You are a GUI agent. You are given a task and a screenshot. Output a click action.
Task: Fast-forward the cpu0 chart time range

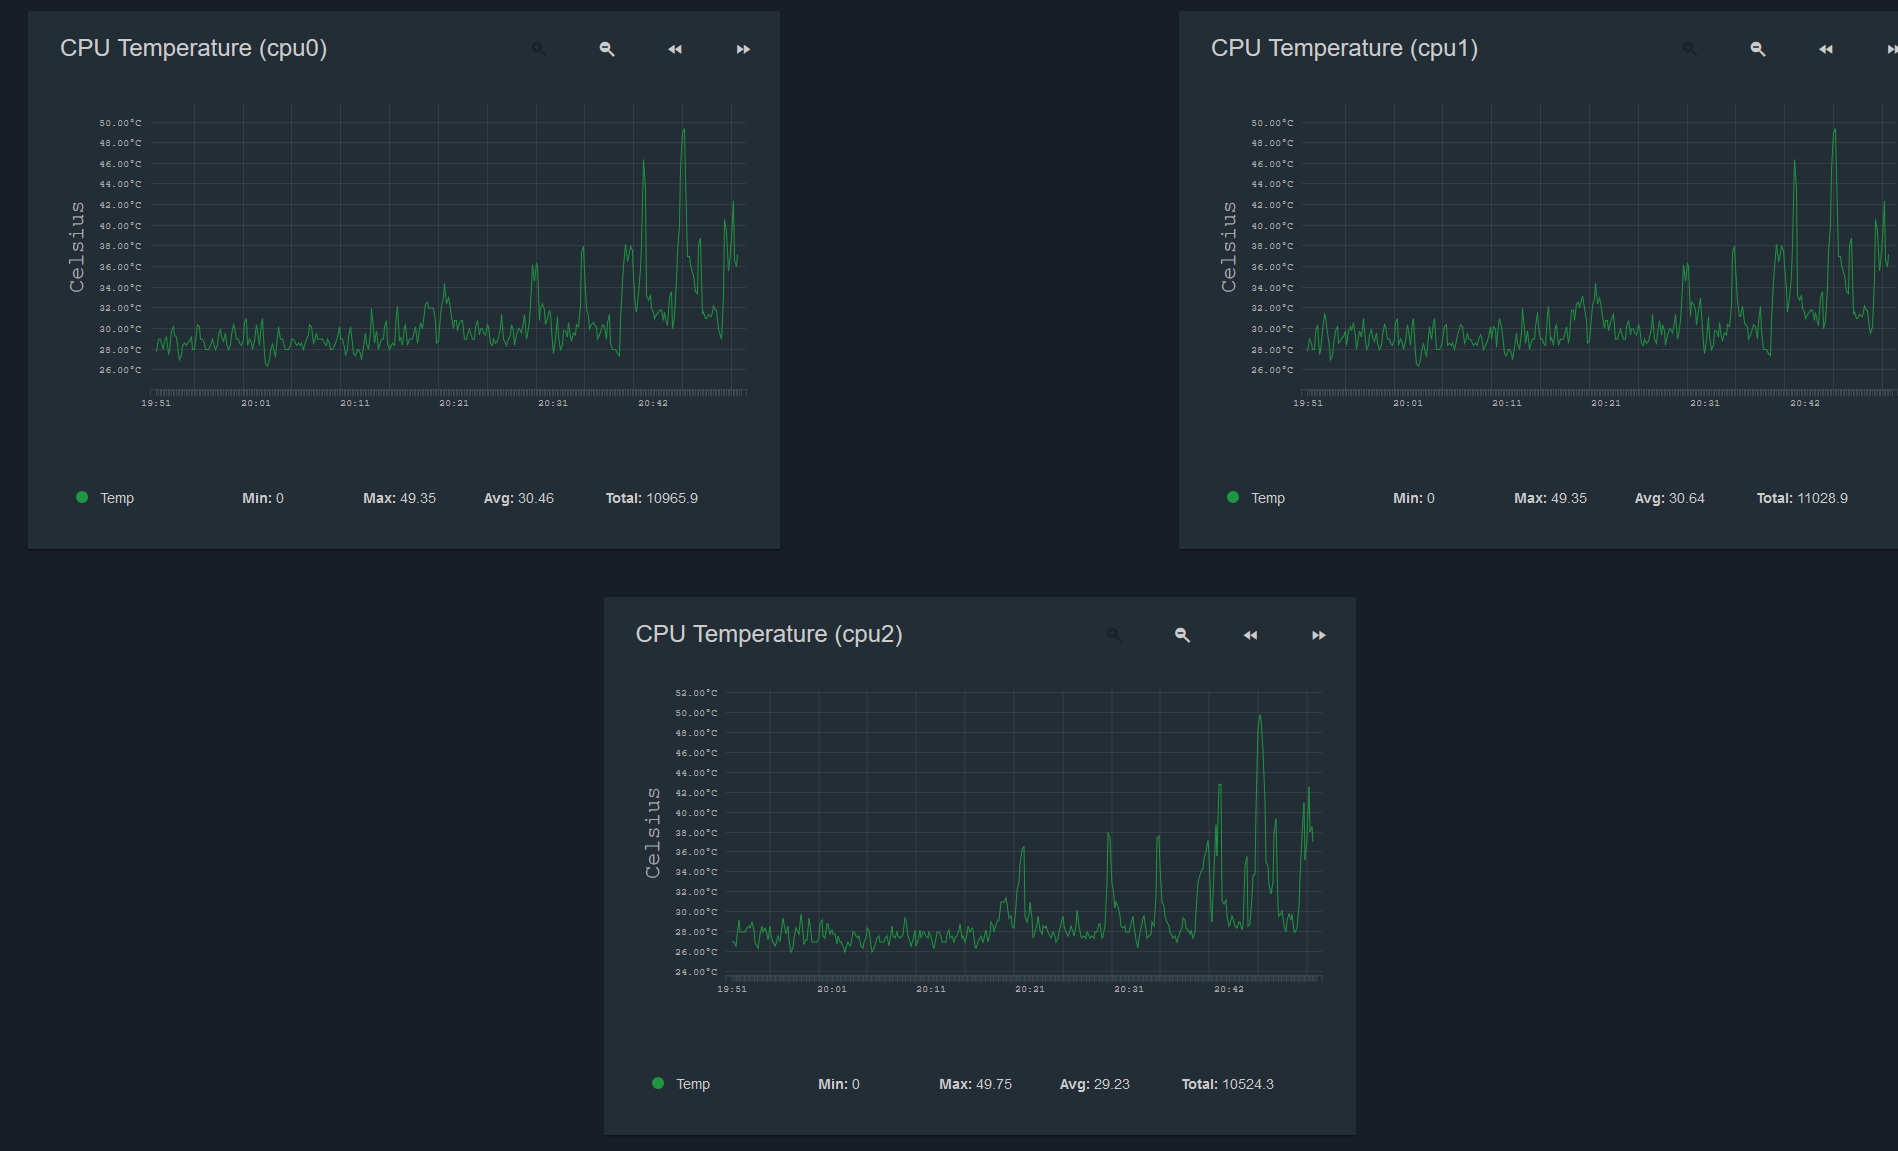[x=743, y=49]
